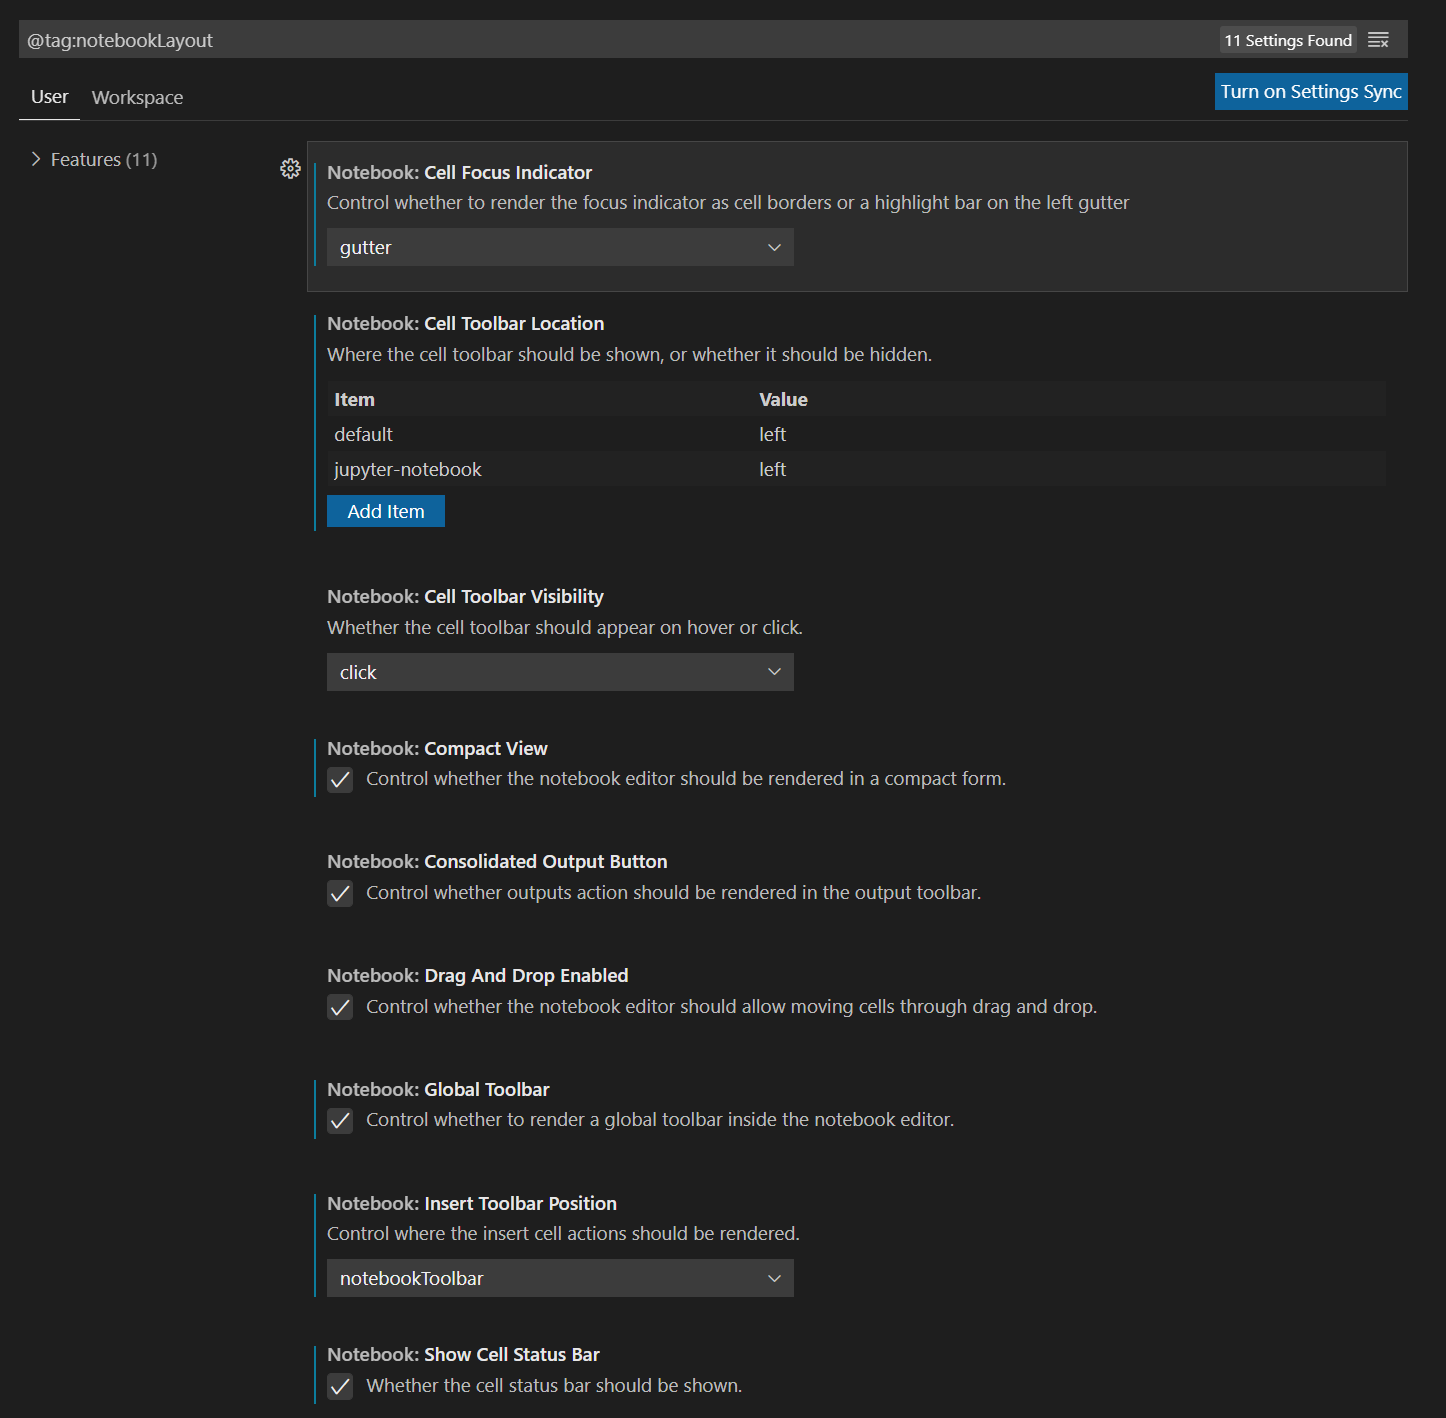Click Turn on Settings Sync

1310,91
